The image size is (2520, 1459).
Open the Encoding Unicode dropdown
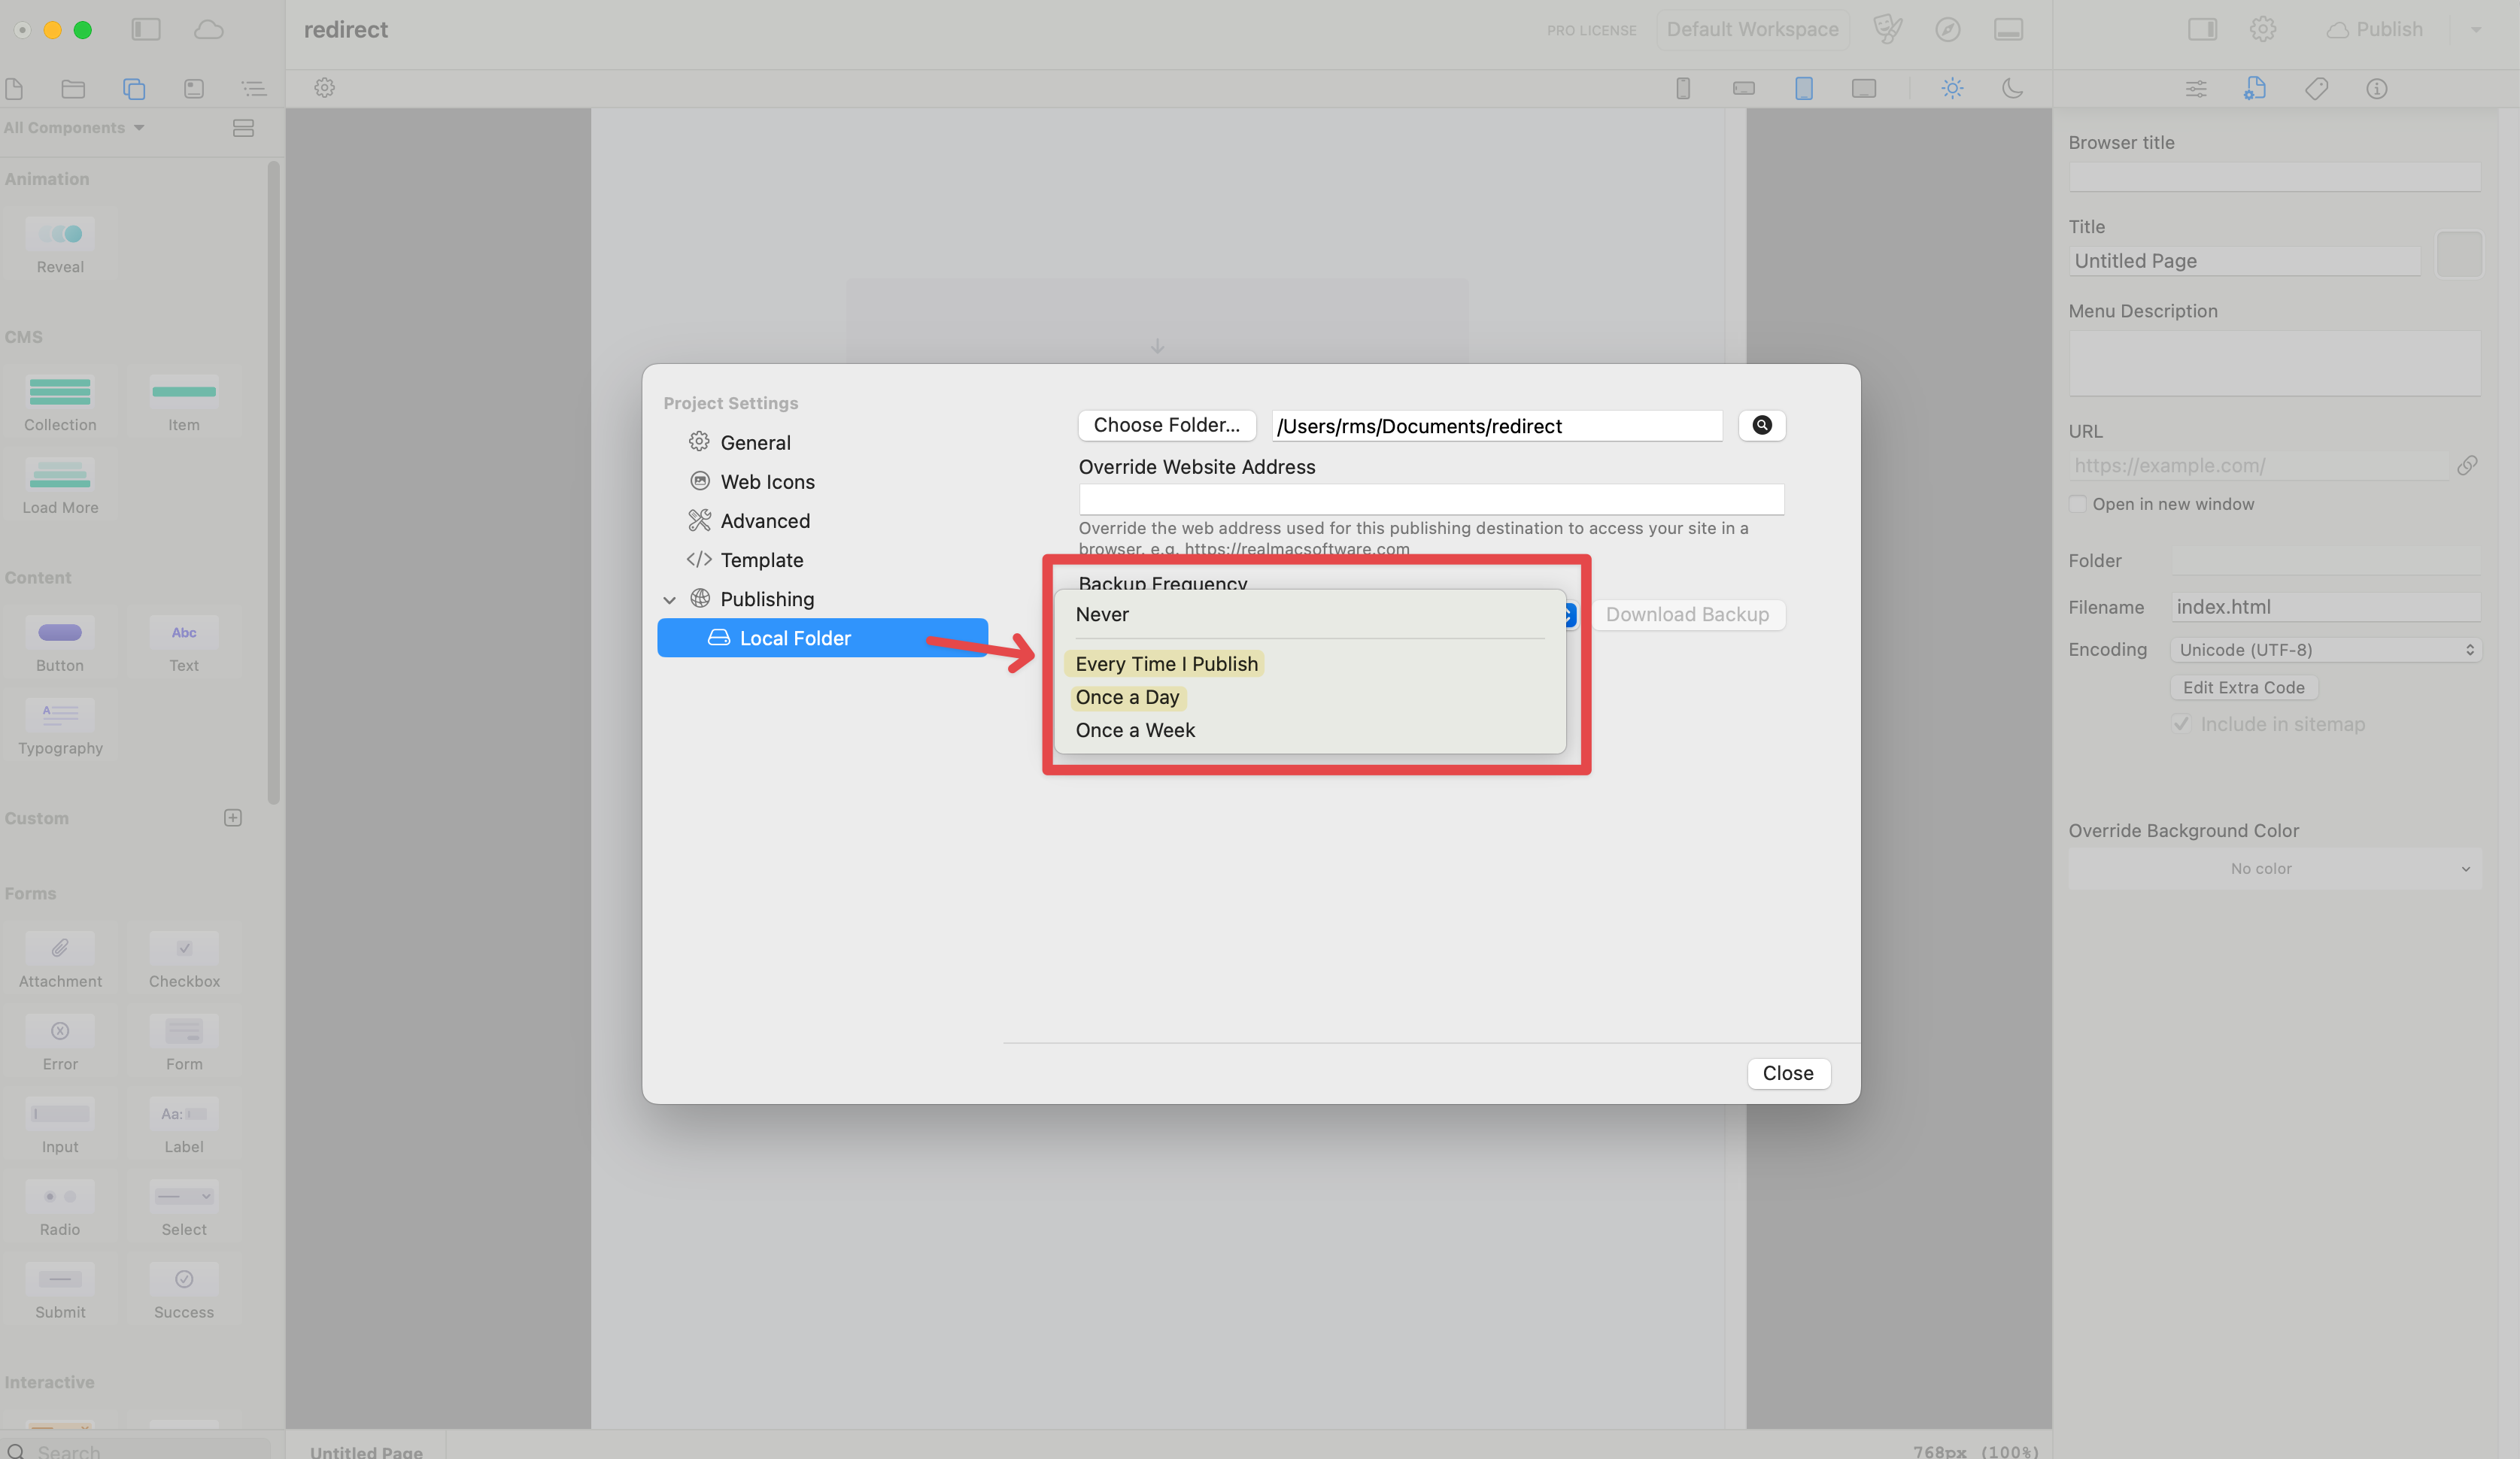[2325, 650]
